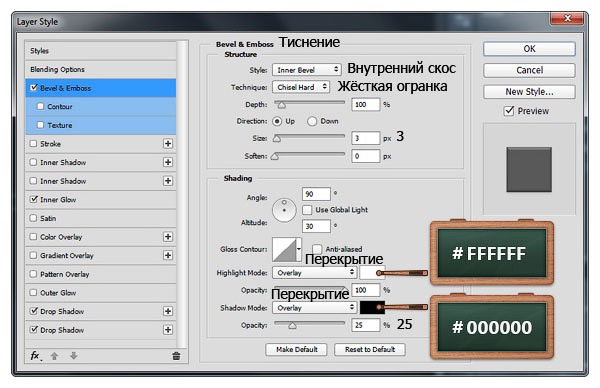Add another Stroke with plus icon
Viewport: 600px width, 388px height.
coord(168,143)
